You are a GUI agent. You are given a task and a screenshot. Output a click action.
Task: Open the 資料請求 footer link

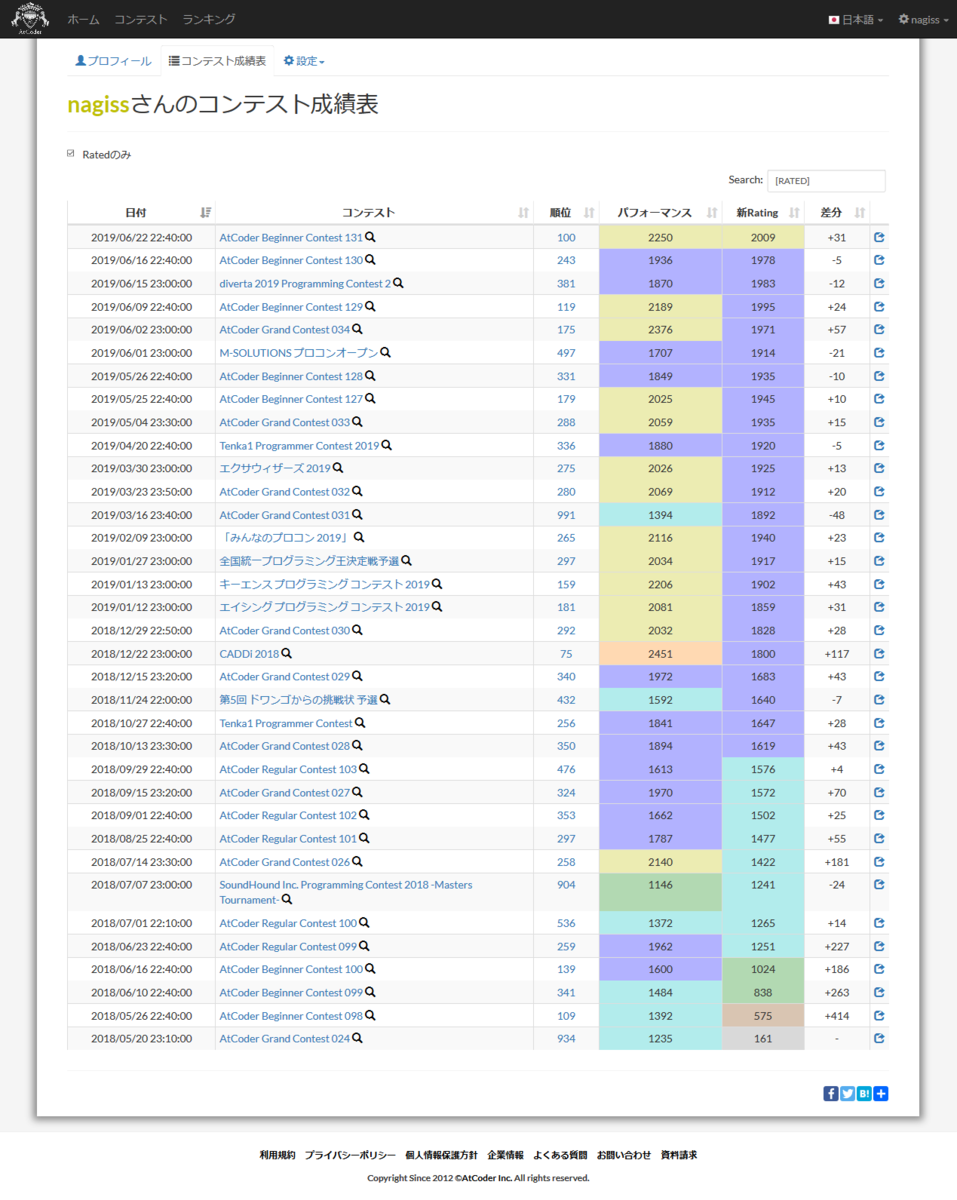coord(678,1154)
